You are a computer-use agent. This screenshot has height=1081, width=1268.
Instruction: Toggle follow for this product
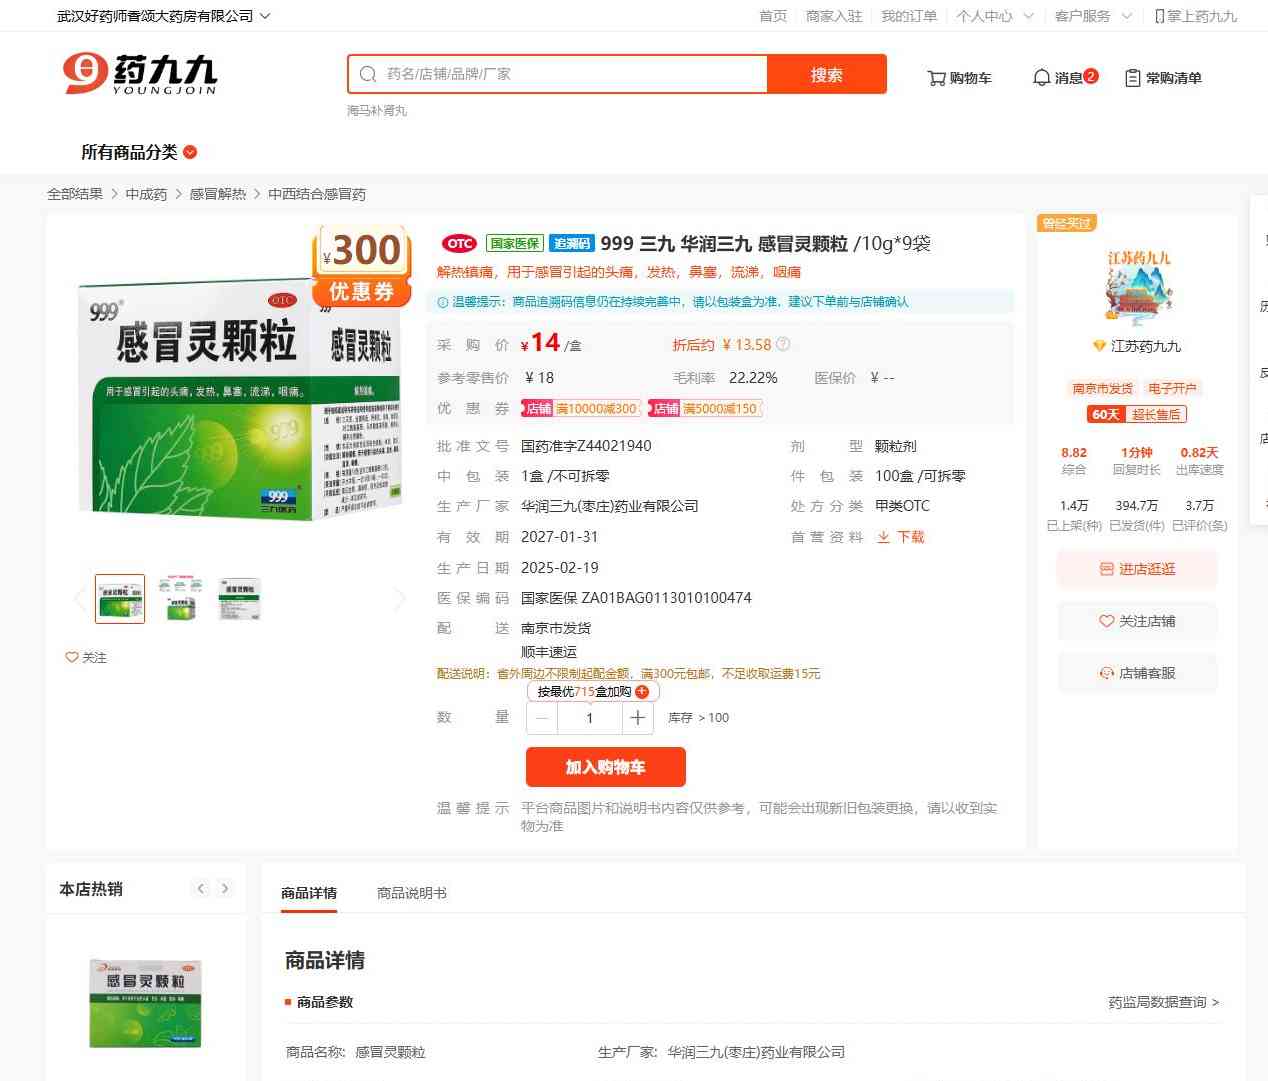click(86, 657)
